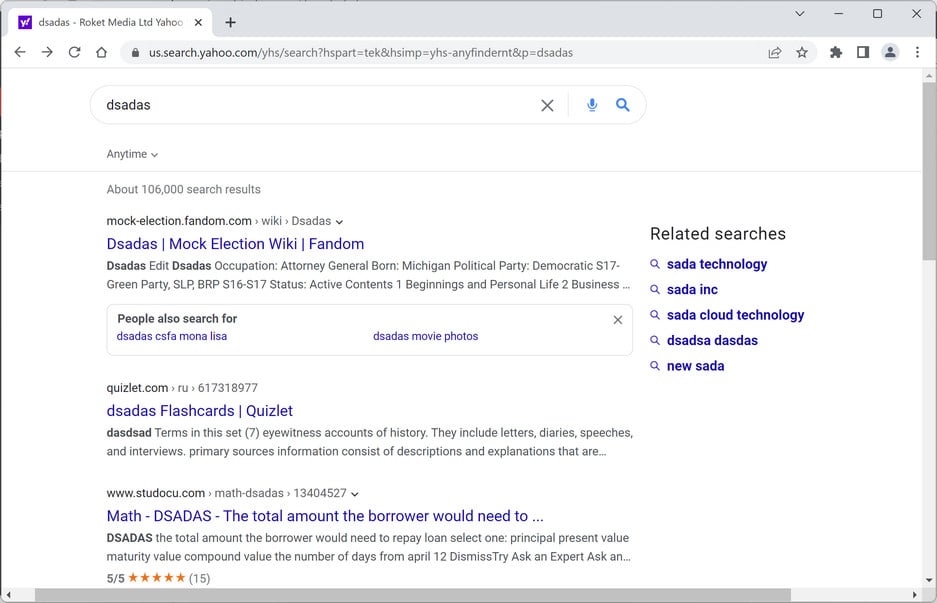
Task: Open the Anytime time filter dropdown
Action: click(132, 154)
